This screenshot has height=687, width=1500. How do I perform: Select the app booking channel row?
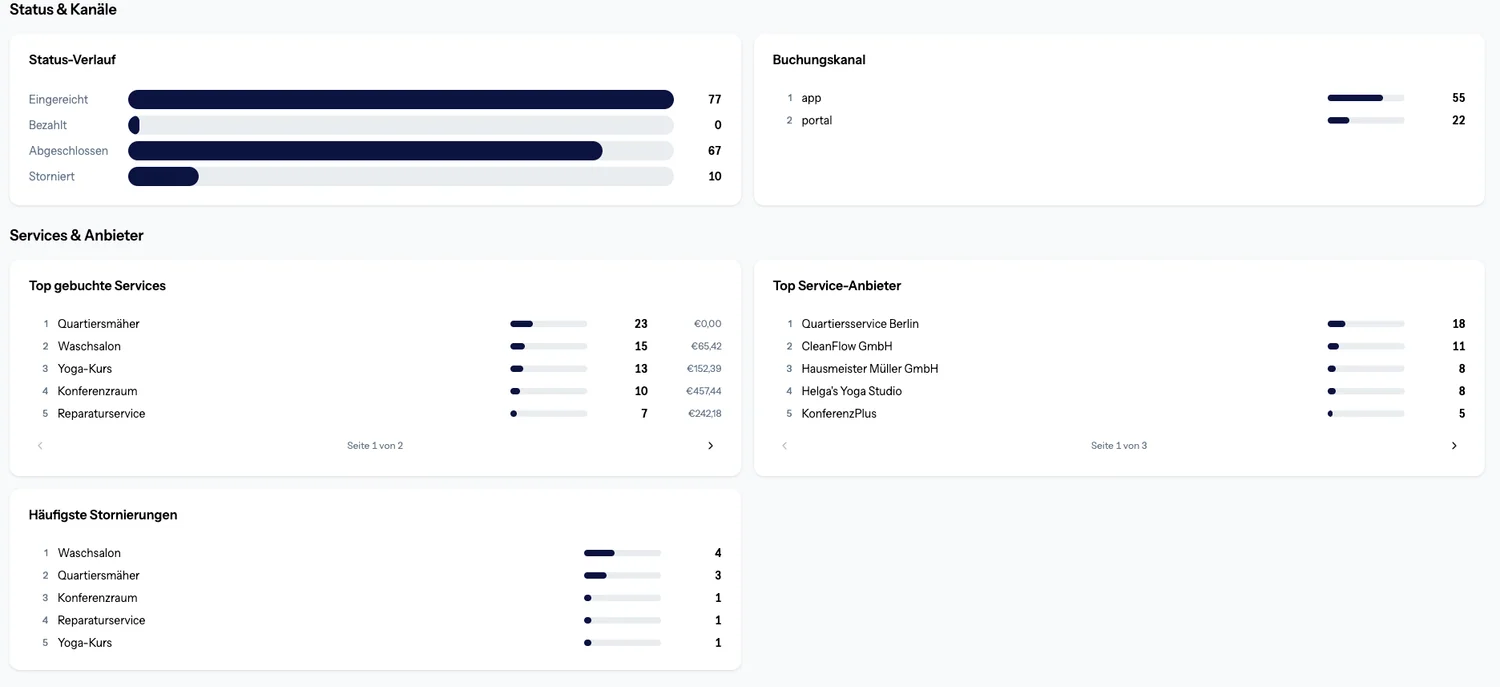[1119, 98]
